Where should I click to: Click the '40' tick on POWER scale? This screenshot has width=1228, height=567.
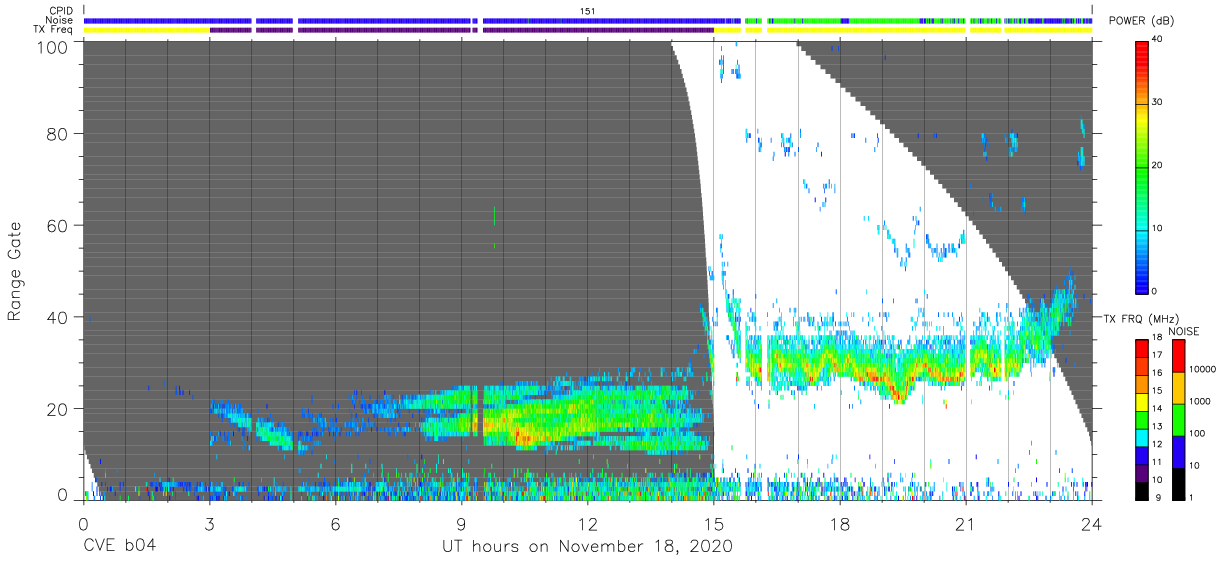coord(1157,40)
